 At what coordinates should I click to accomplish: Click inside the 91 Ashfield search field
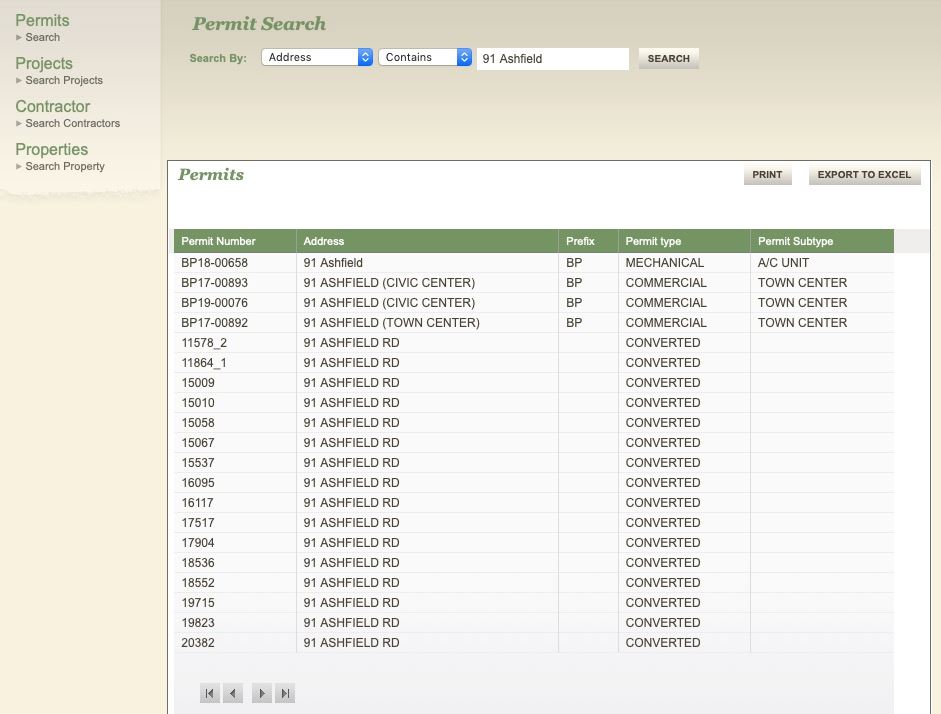point(552,58)
